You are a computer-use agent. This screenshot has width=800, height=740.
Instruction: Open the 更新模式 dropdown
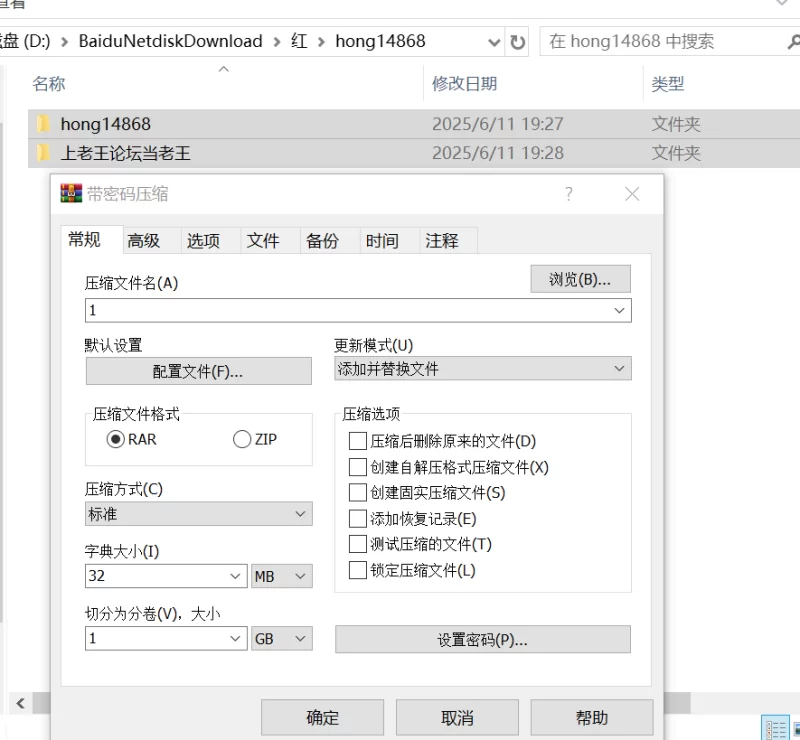[x=483, y=368]
